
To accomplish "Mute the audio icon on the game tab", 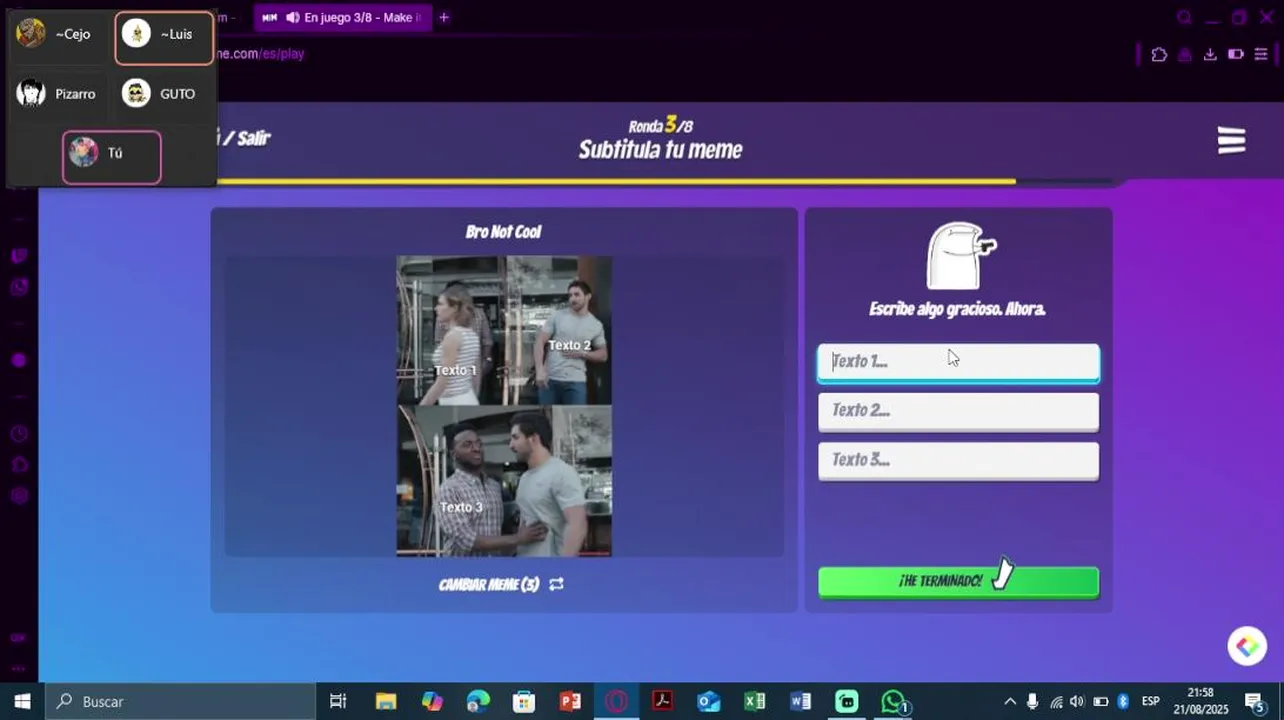I will point(292,17).
